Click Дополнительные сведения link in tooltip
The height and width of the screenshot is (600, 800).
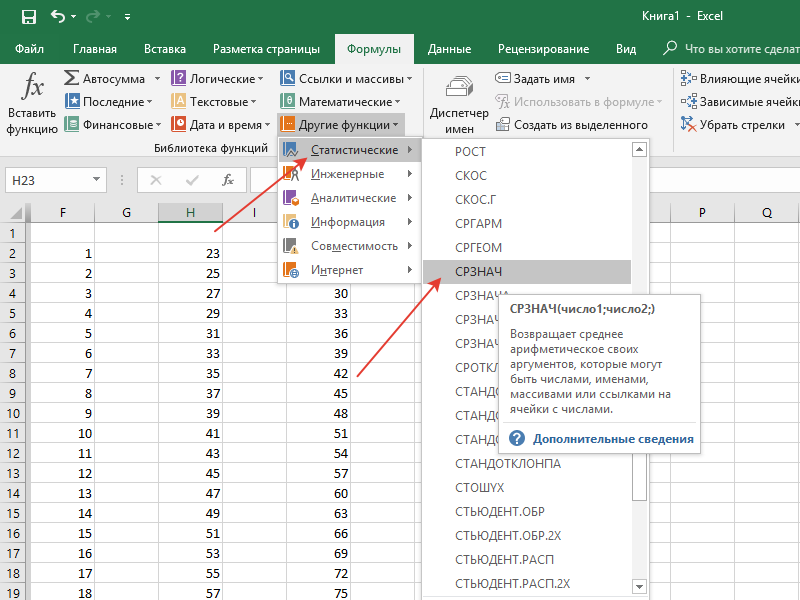613,439
